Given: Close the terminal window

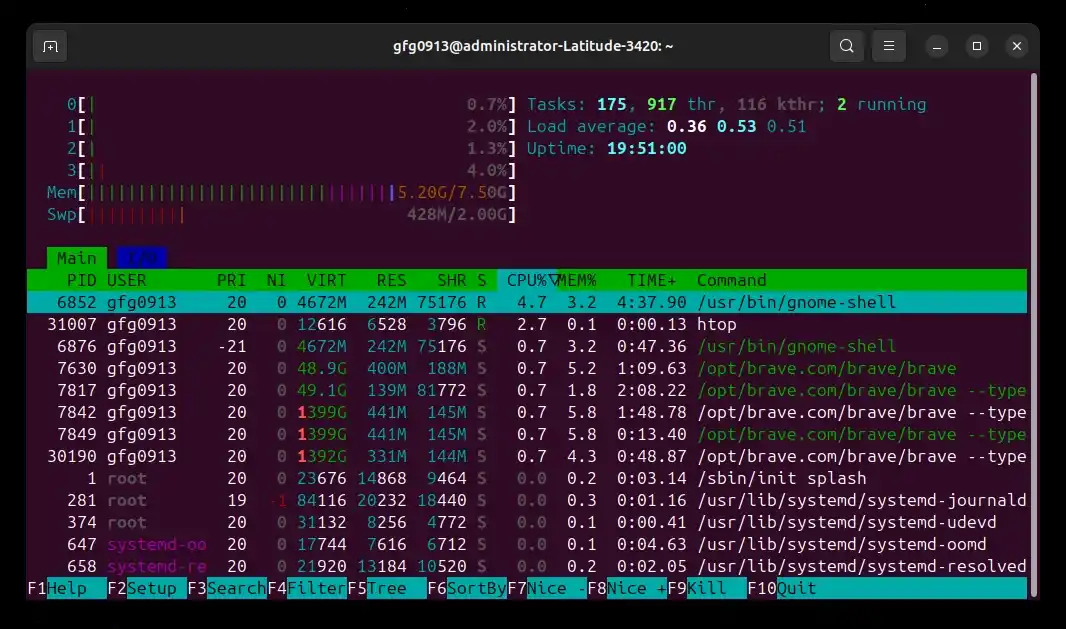Looking at the screenshot, I should (x=1017, y=46).
